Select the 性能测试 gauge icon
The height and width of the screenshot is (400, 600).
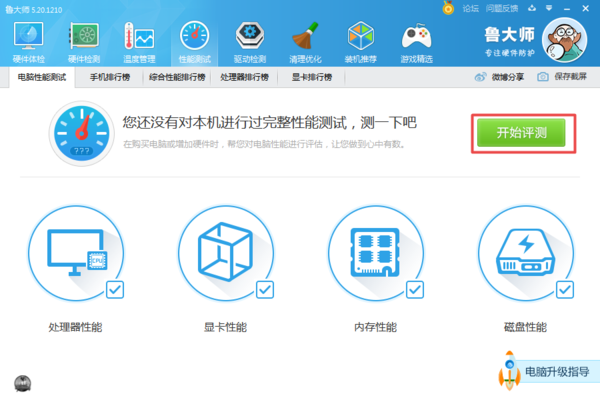pos(194,38)
